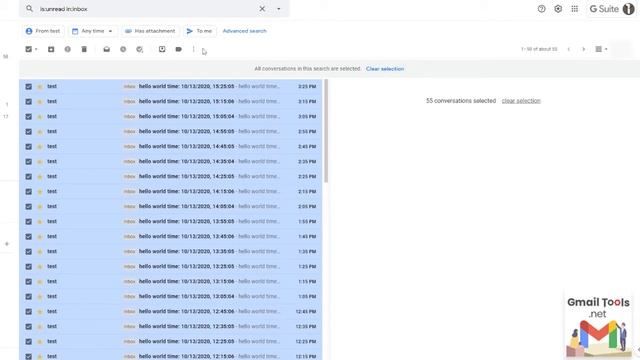Screen dimensions: 640x360
Task: Toggle the Has attachment filter chip
Action: [150, 31]
